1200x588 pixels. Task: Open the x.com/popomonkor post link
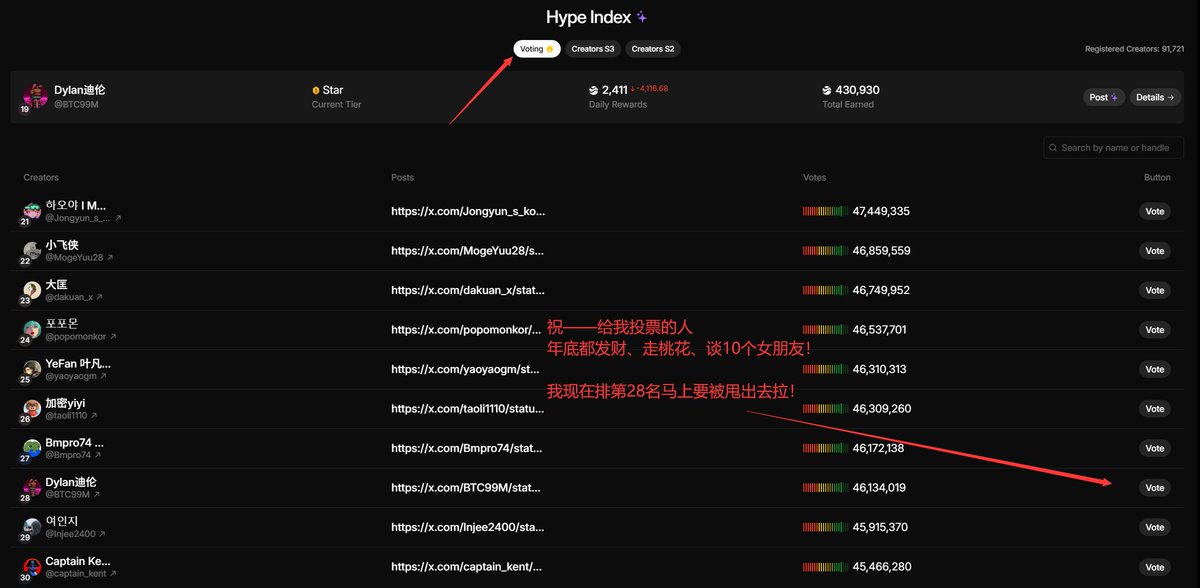468,330
